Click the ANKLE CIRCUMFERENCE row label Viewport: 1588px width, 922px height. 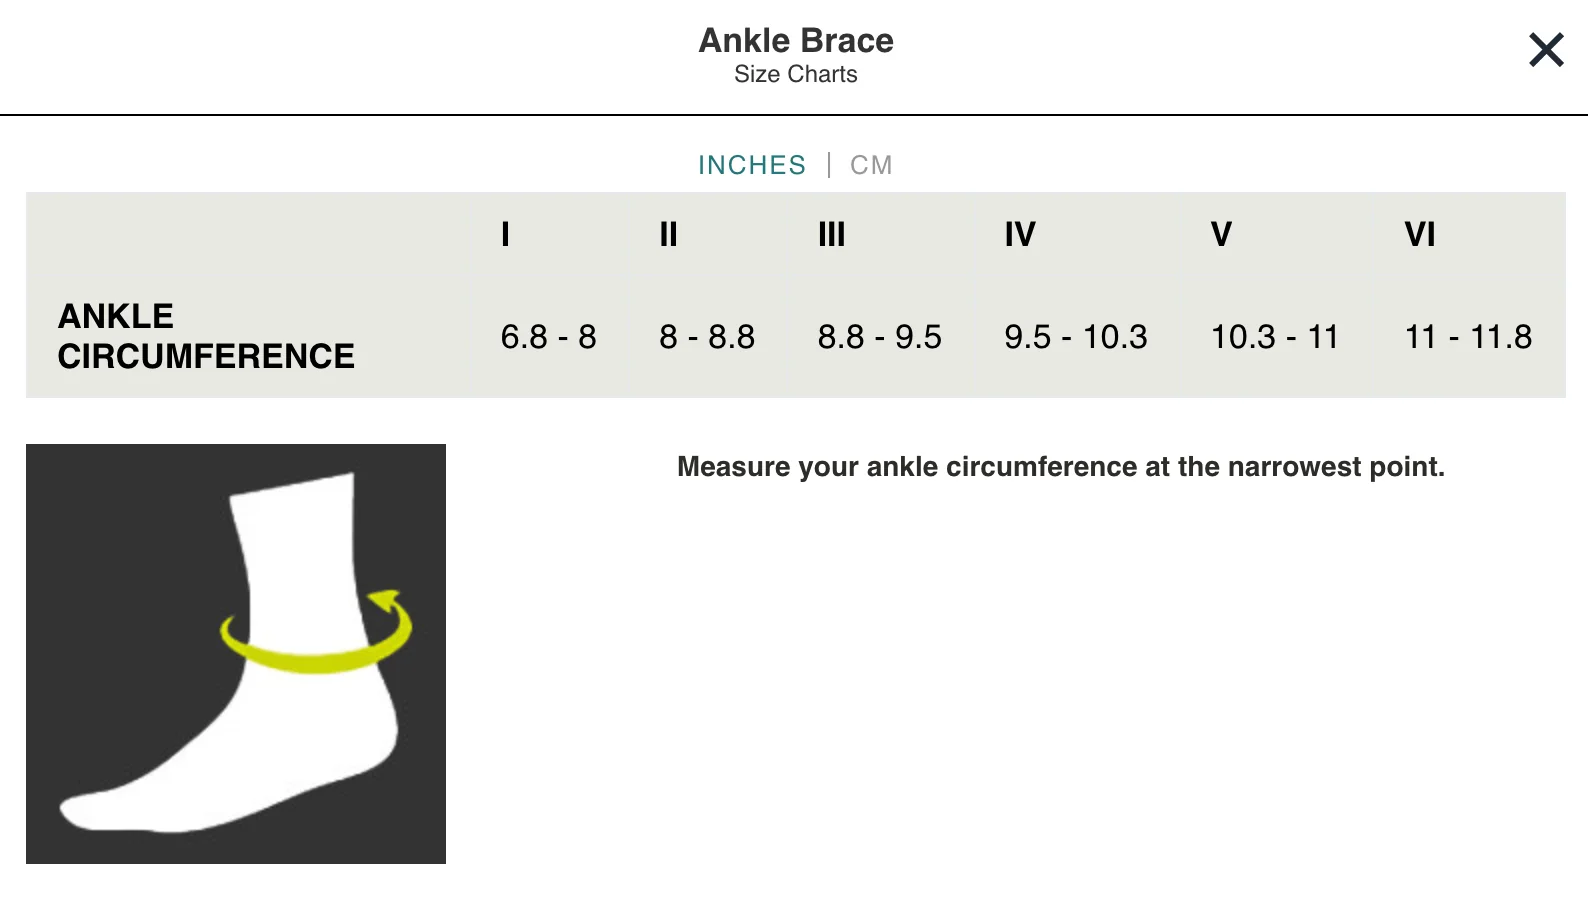pyautogui.click(x=206, y=336)
